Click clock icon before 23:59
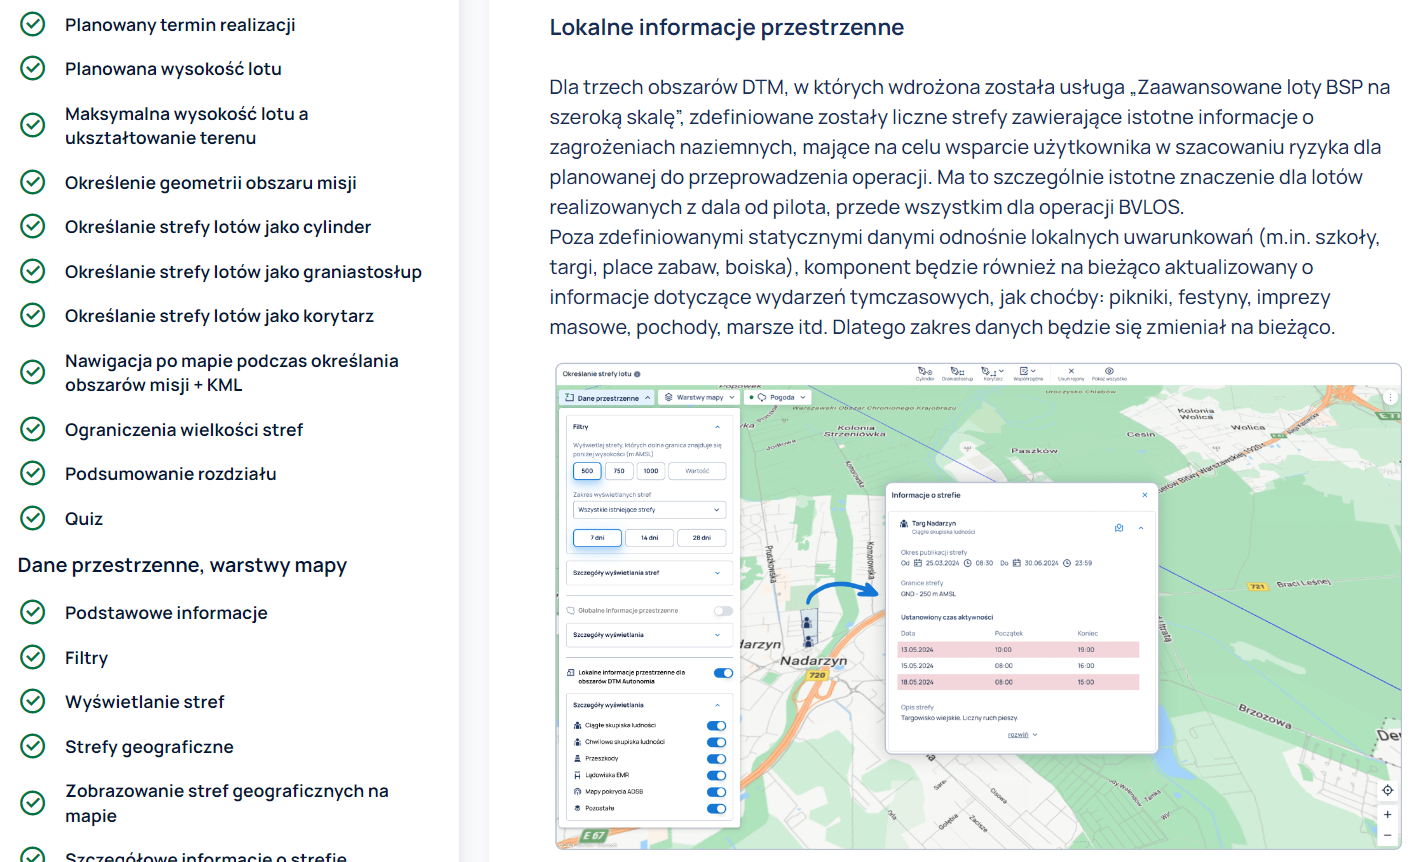Image resolution: width=1422 pixels, height=862 pixels. pyautogui.click(x=1067, y=563)
